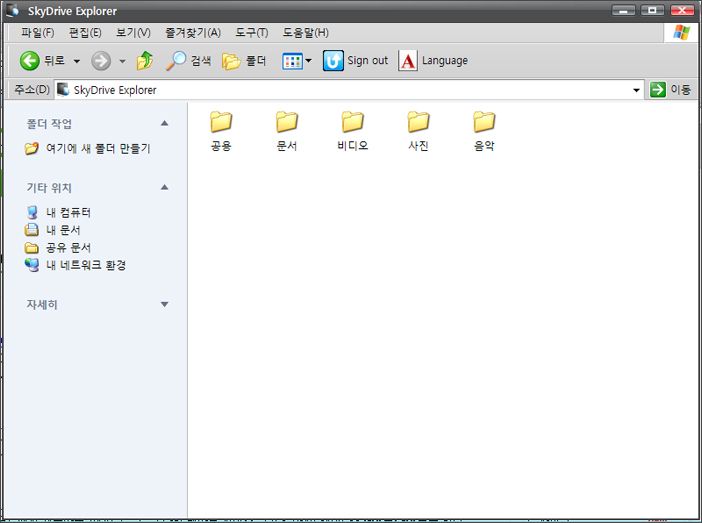Click the Sign out toolbar button

click(355, 60)
